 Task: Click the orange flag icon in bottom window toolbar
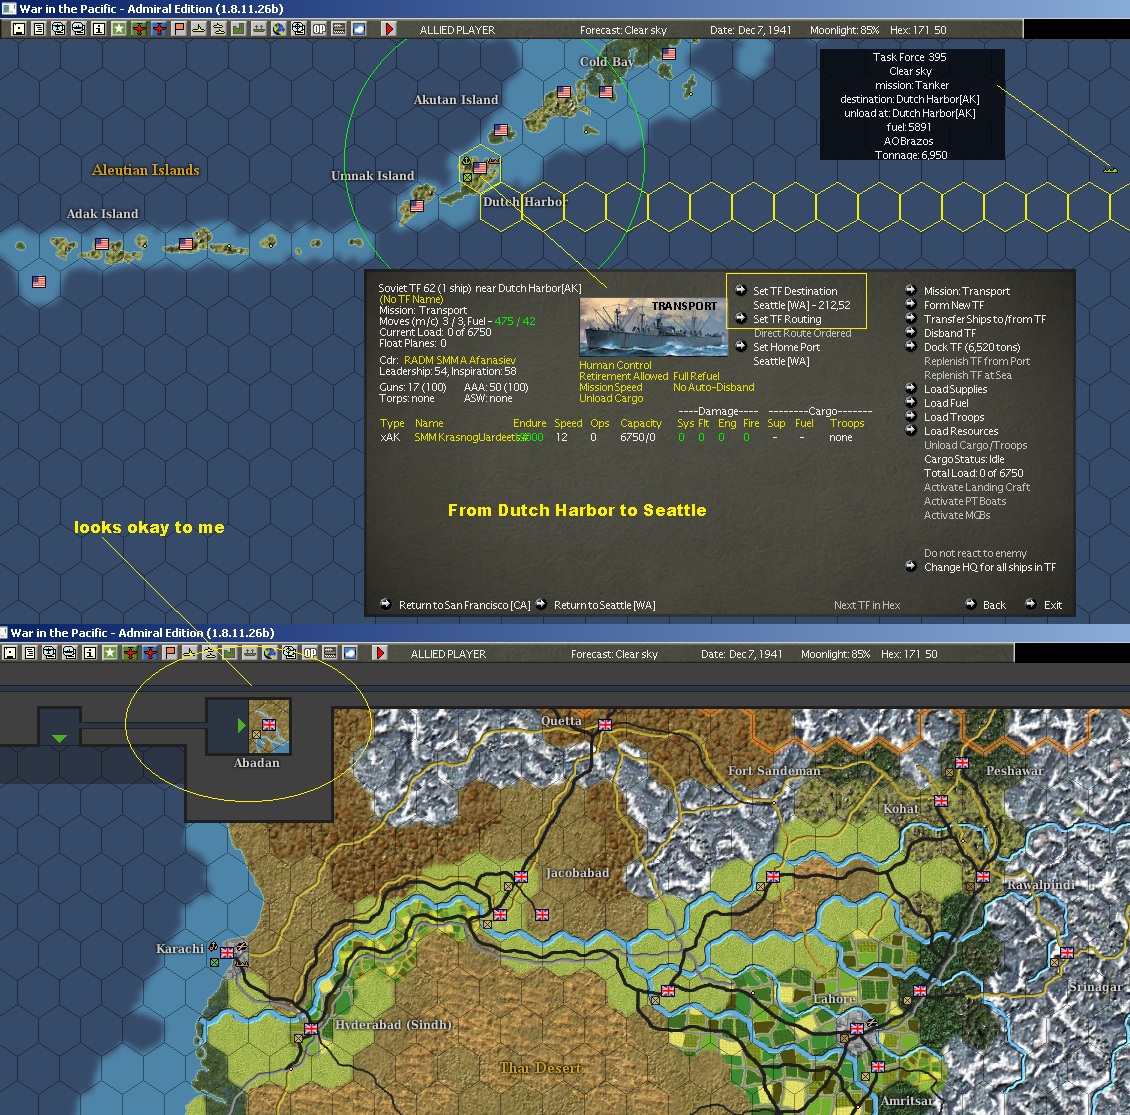(169, 653)
